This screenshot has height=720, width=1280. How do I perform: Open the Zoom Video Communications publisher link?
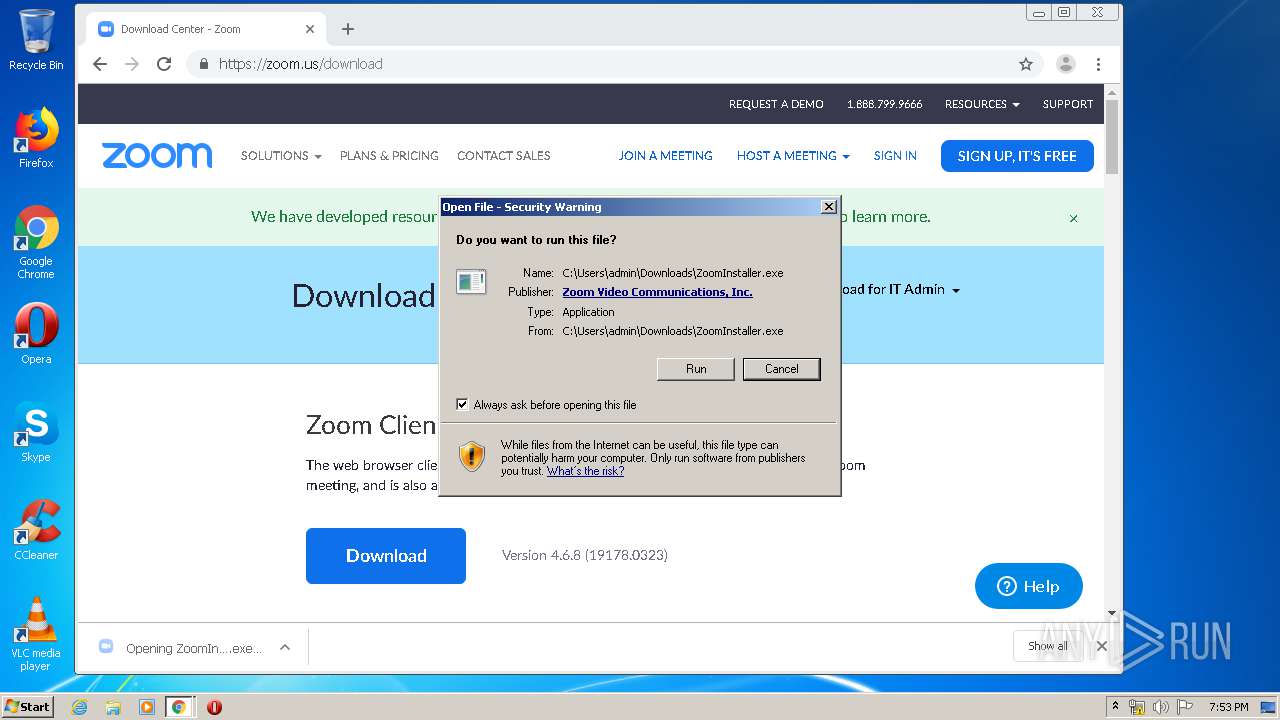[x=657, y=292]
